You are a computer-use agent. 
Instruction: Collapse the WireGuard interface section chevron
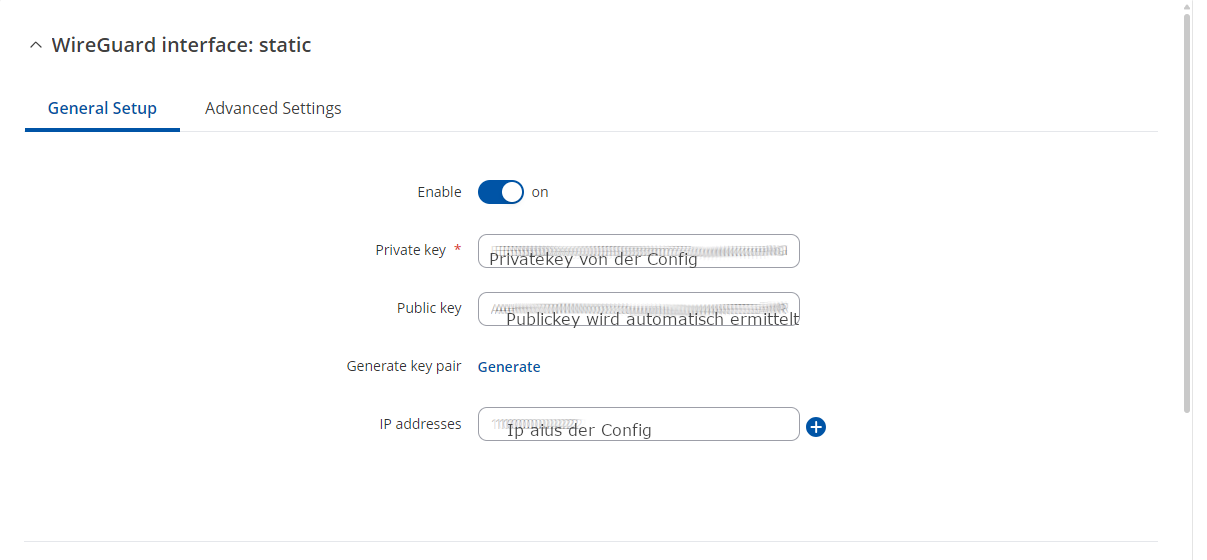coord(36,45)
